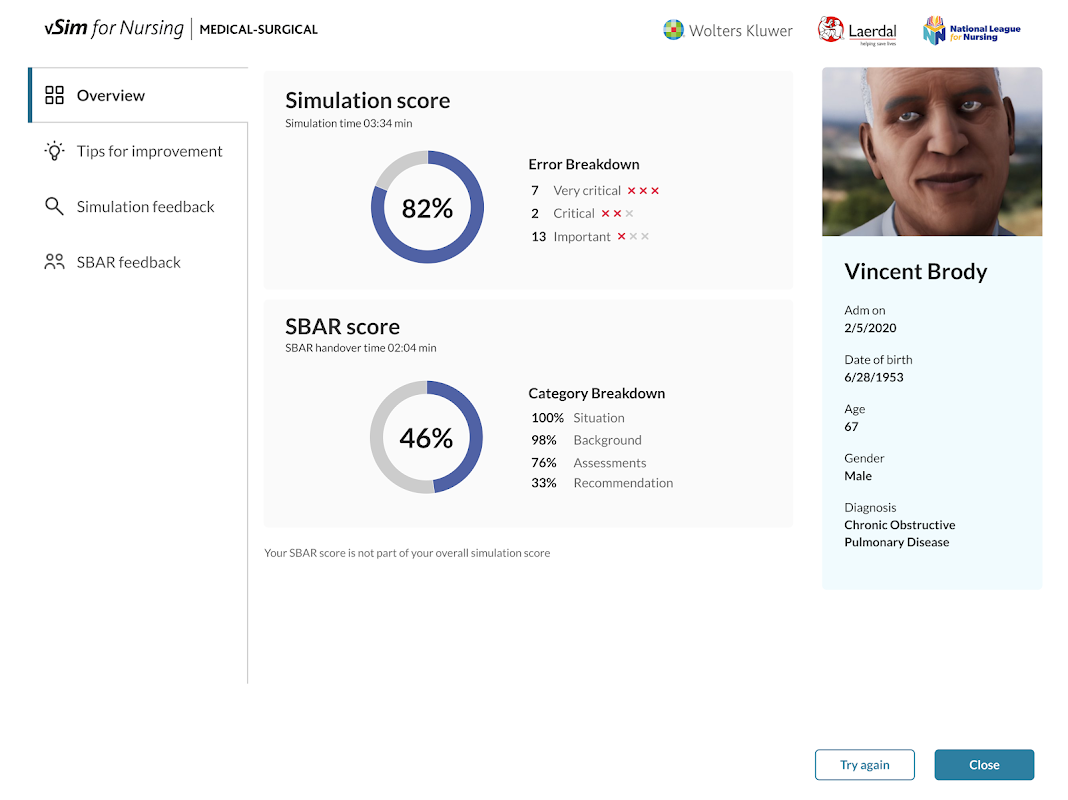1068x800 pixels.
Task: Click the SBAR feedback people icon
Action: 54,262
